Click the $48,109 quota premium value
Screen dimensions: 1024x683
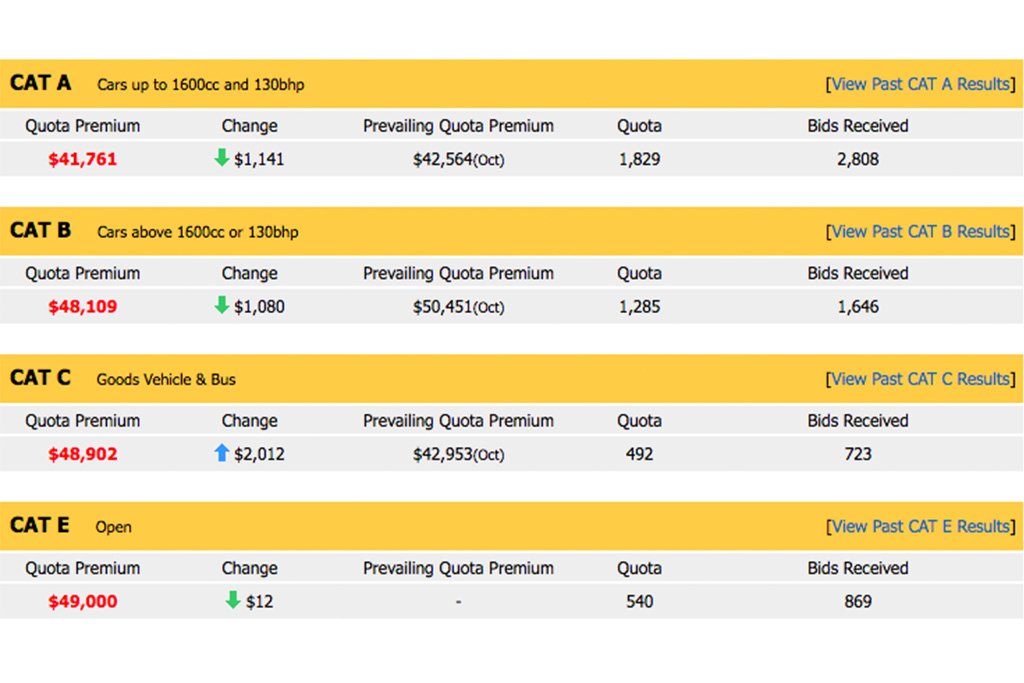coord(83,307)
